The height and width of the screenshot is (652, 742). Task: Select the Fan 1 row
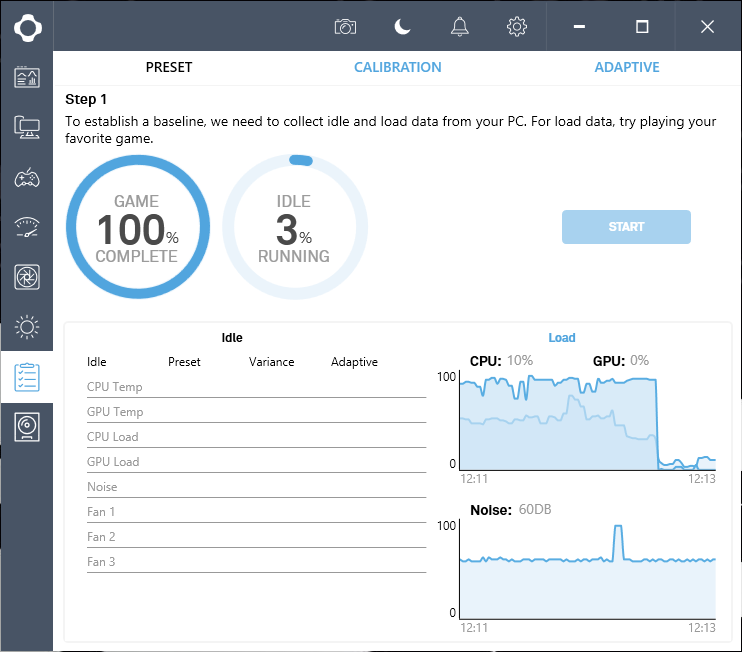pos(256,512)
